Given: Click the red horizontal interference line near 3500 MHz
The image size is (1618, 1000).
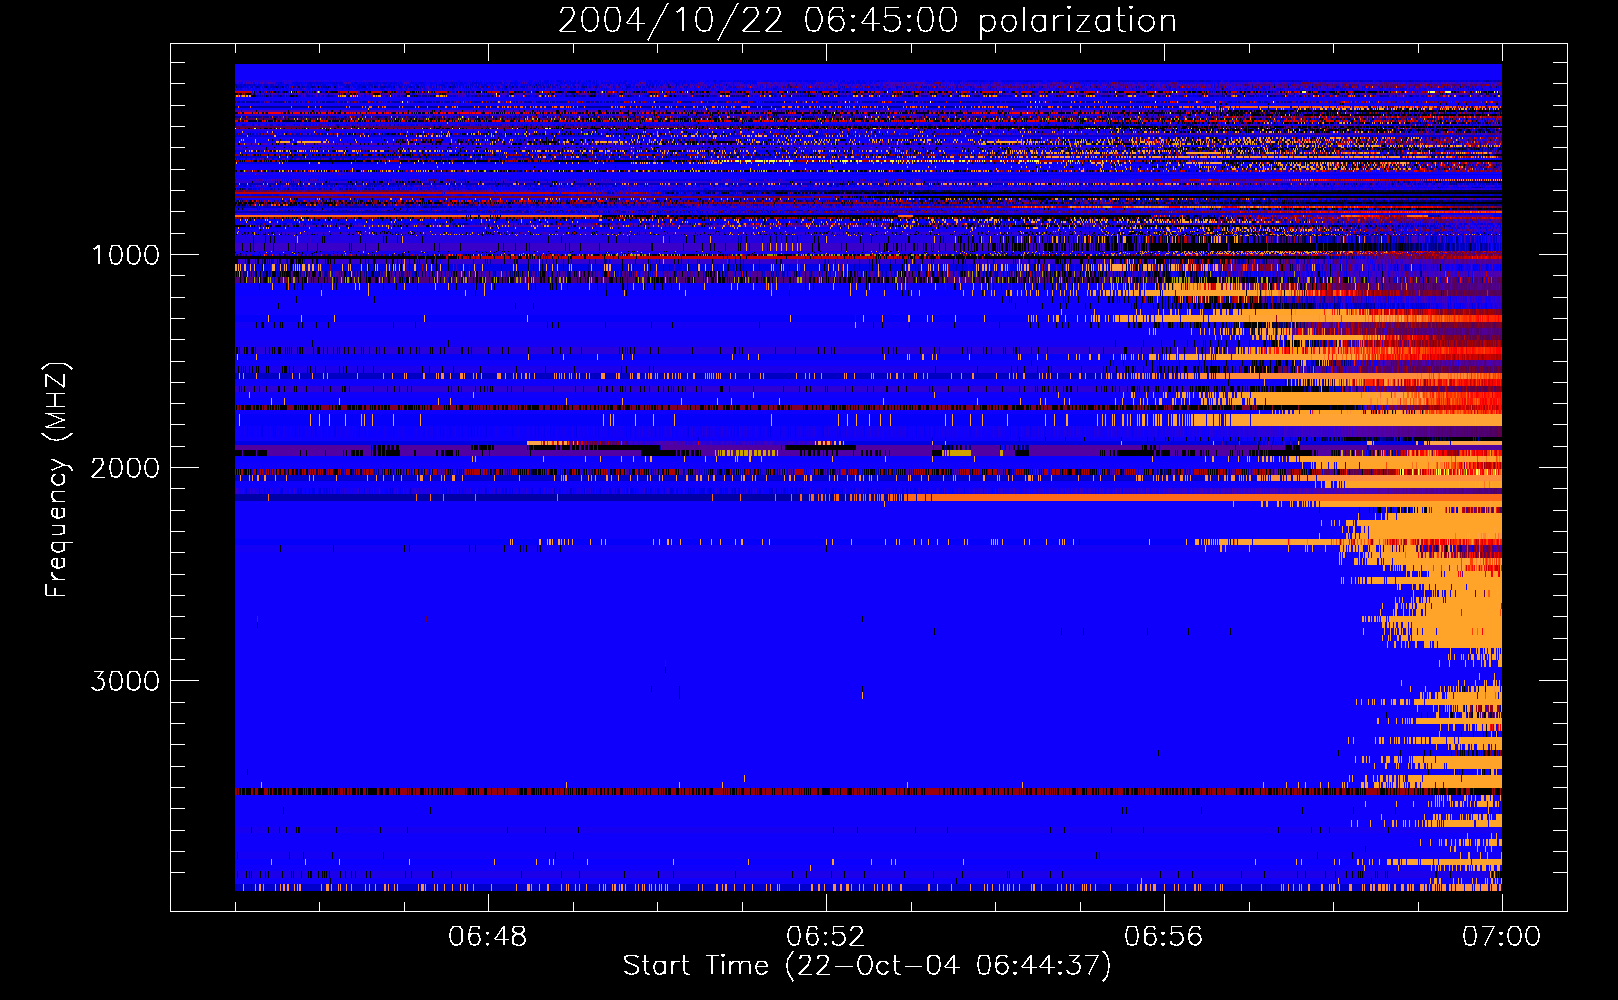Looking at the screenshot, I should (868, 791).
